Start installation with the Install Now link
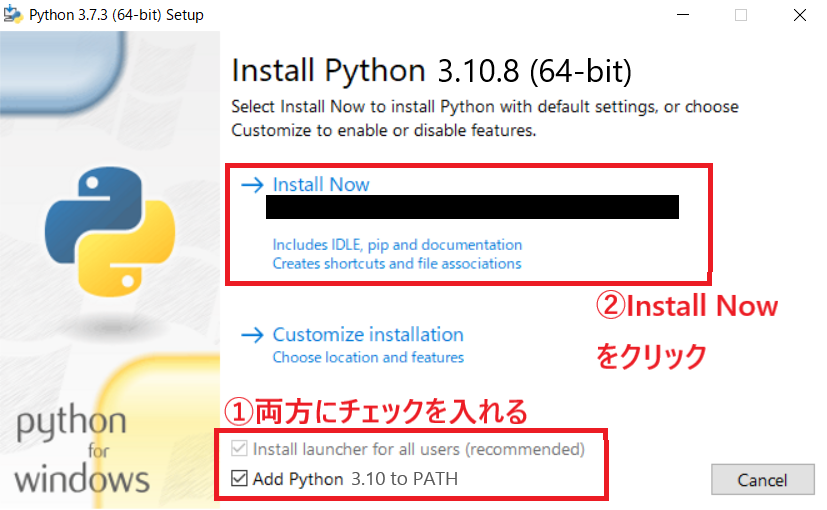The width and height of the screenshot is (827, 510). click(321, 185)
